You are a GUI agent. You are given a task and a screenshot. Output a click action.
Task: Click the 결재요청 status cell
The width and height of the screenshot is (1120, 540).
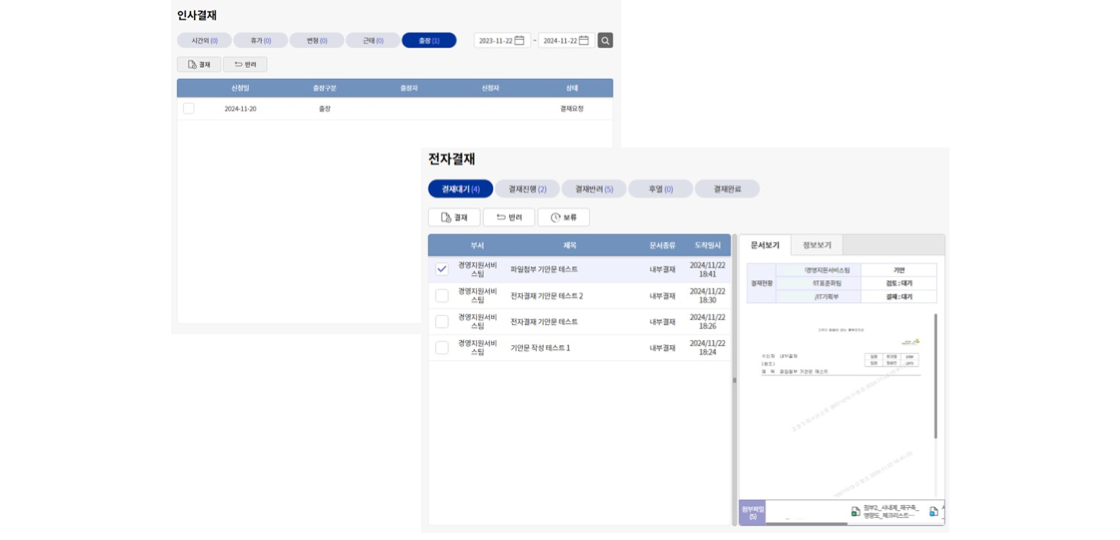tap(572, 109)
